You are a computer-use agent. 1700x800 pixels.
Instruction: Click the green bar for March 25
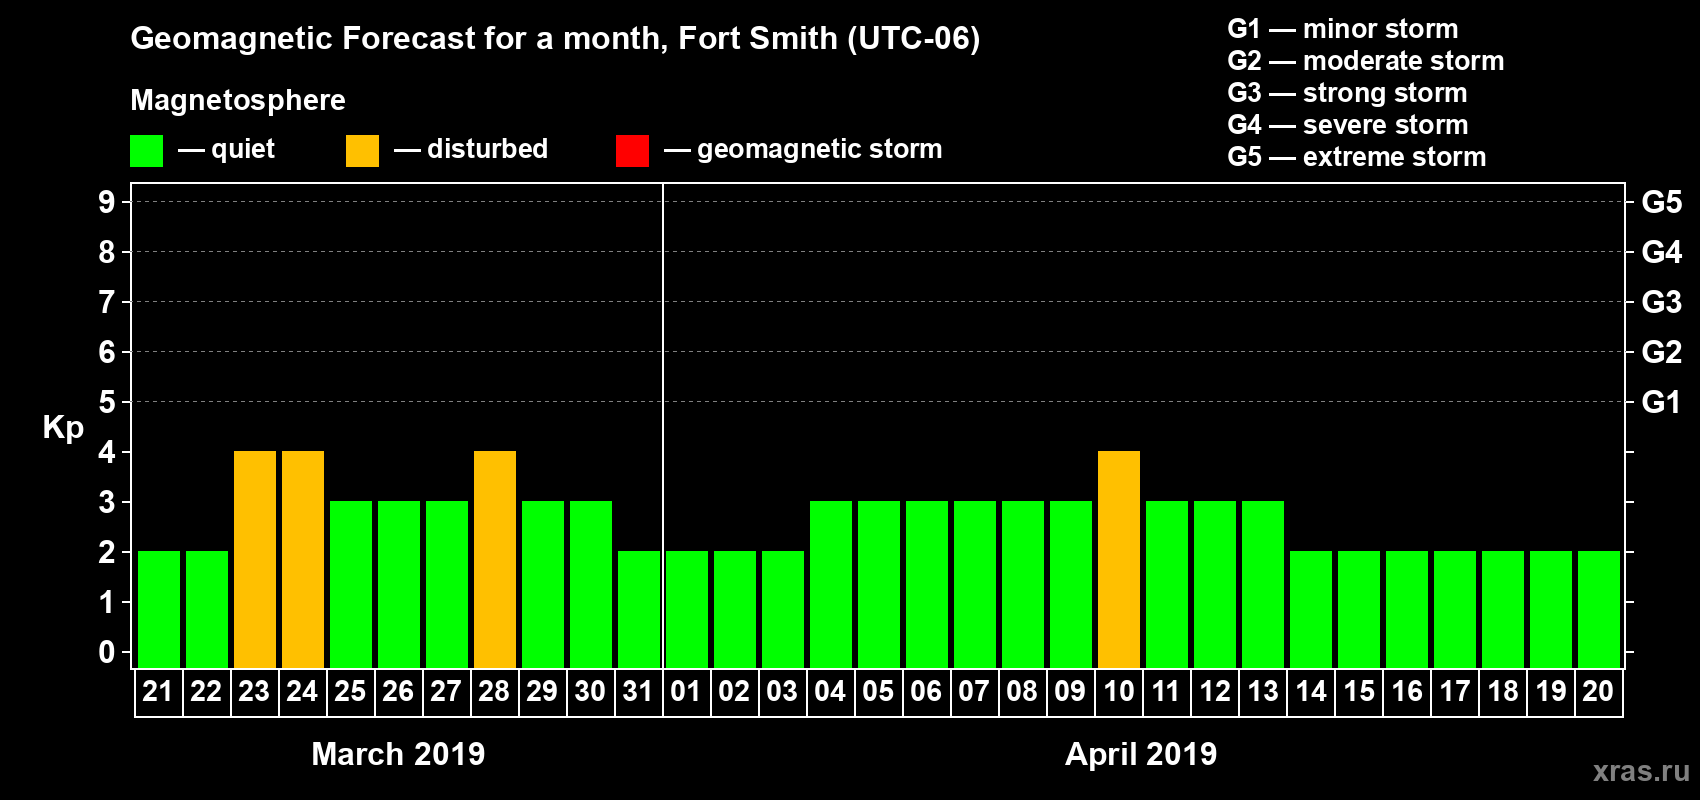point(351,585)
